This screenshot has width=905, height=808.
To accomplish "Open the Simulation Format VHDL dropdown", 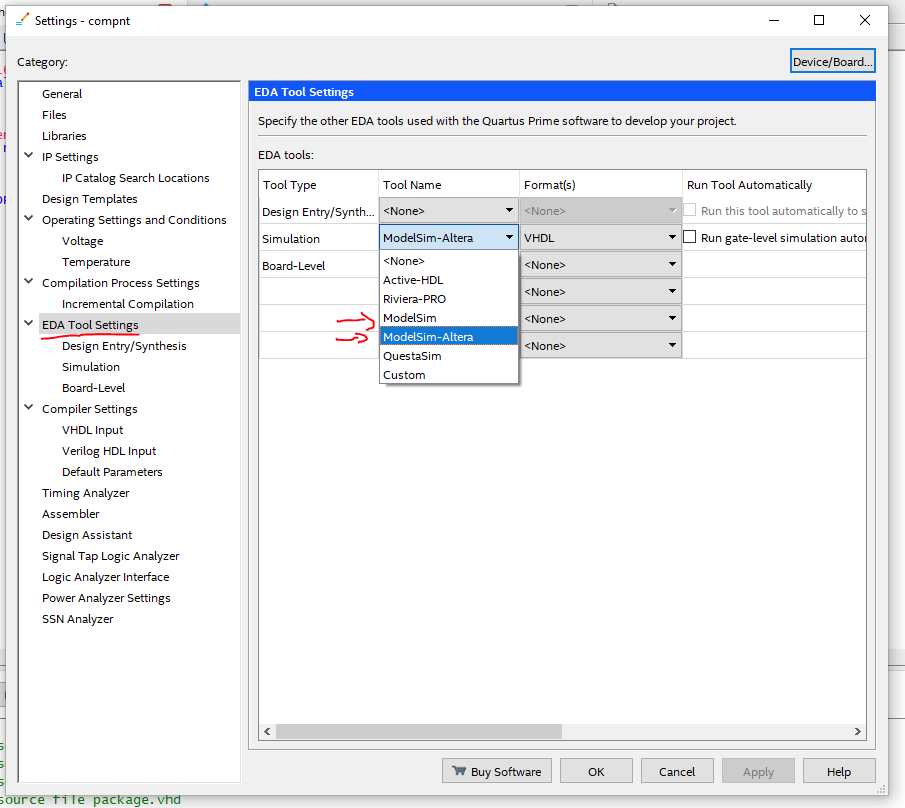I will pyautogui.click(x=600, y=238).
